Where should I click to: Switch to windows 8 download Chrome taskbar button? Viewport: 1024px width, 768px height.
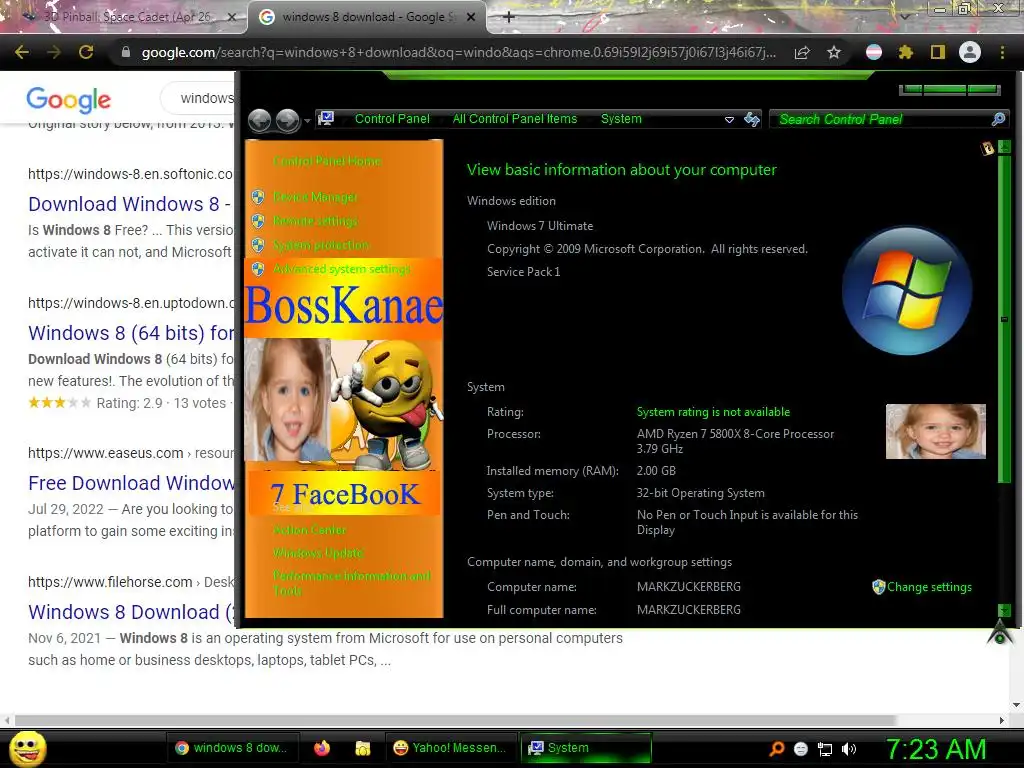(232, 748)
